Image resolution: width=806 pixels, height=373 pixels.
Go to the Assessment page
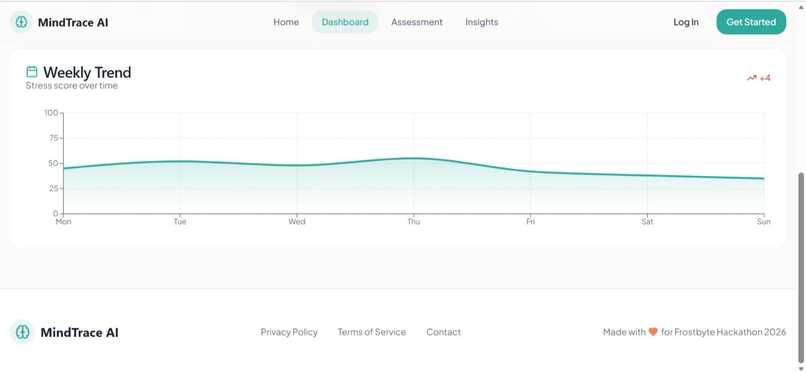tap(416, 22)
